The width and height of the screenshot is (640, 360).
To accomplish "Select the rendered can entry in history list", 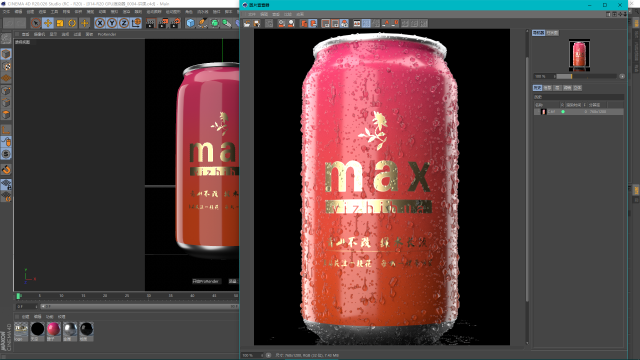I will (x=579, y=111).
